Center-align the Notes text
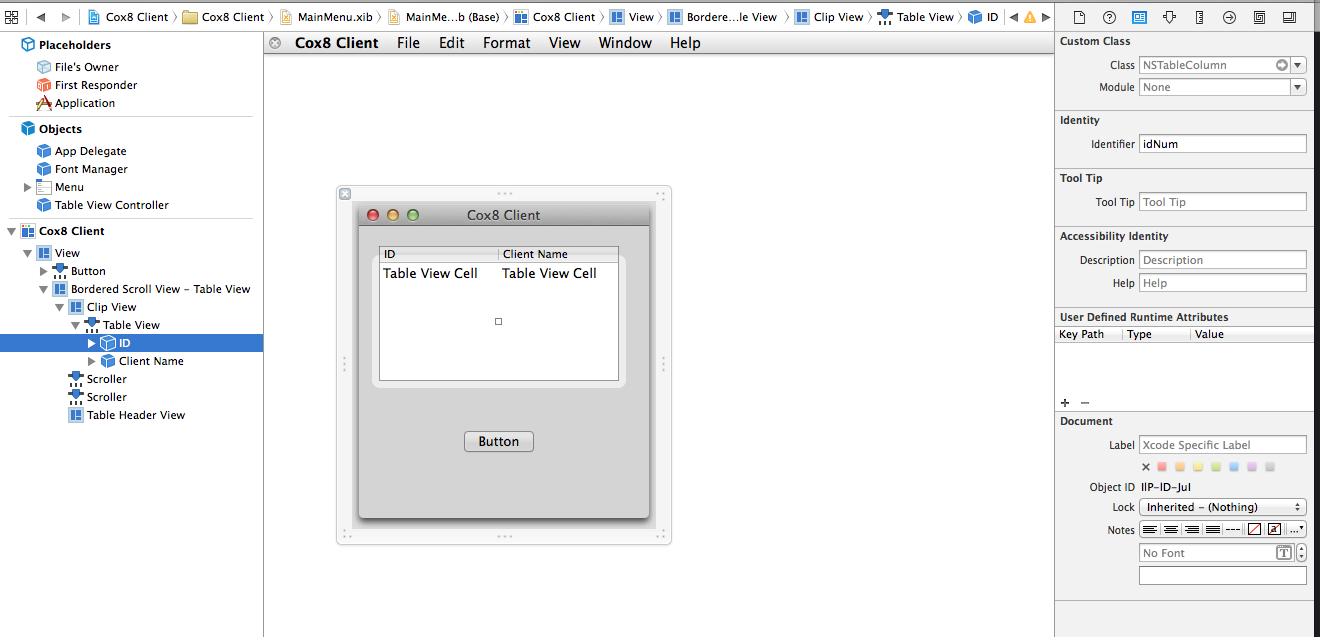Viewport: 1320px width, 637px height. [1171, 529]
